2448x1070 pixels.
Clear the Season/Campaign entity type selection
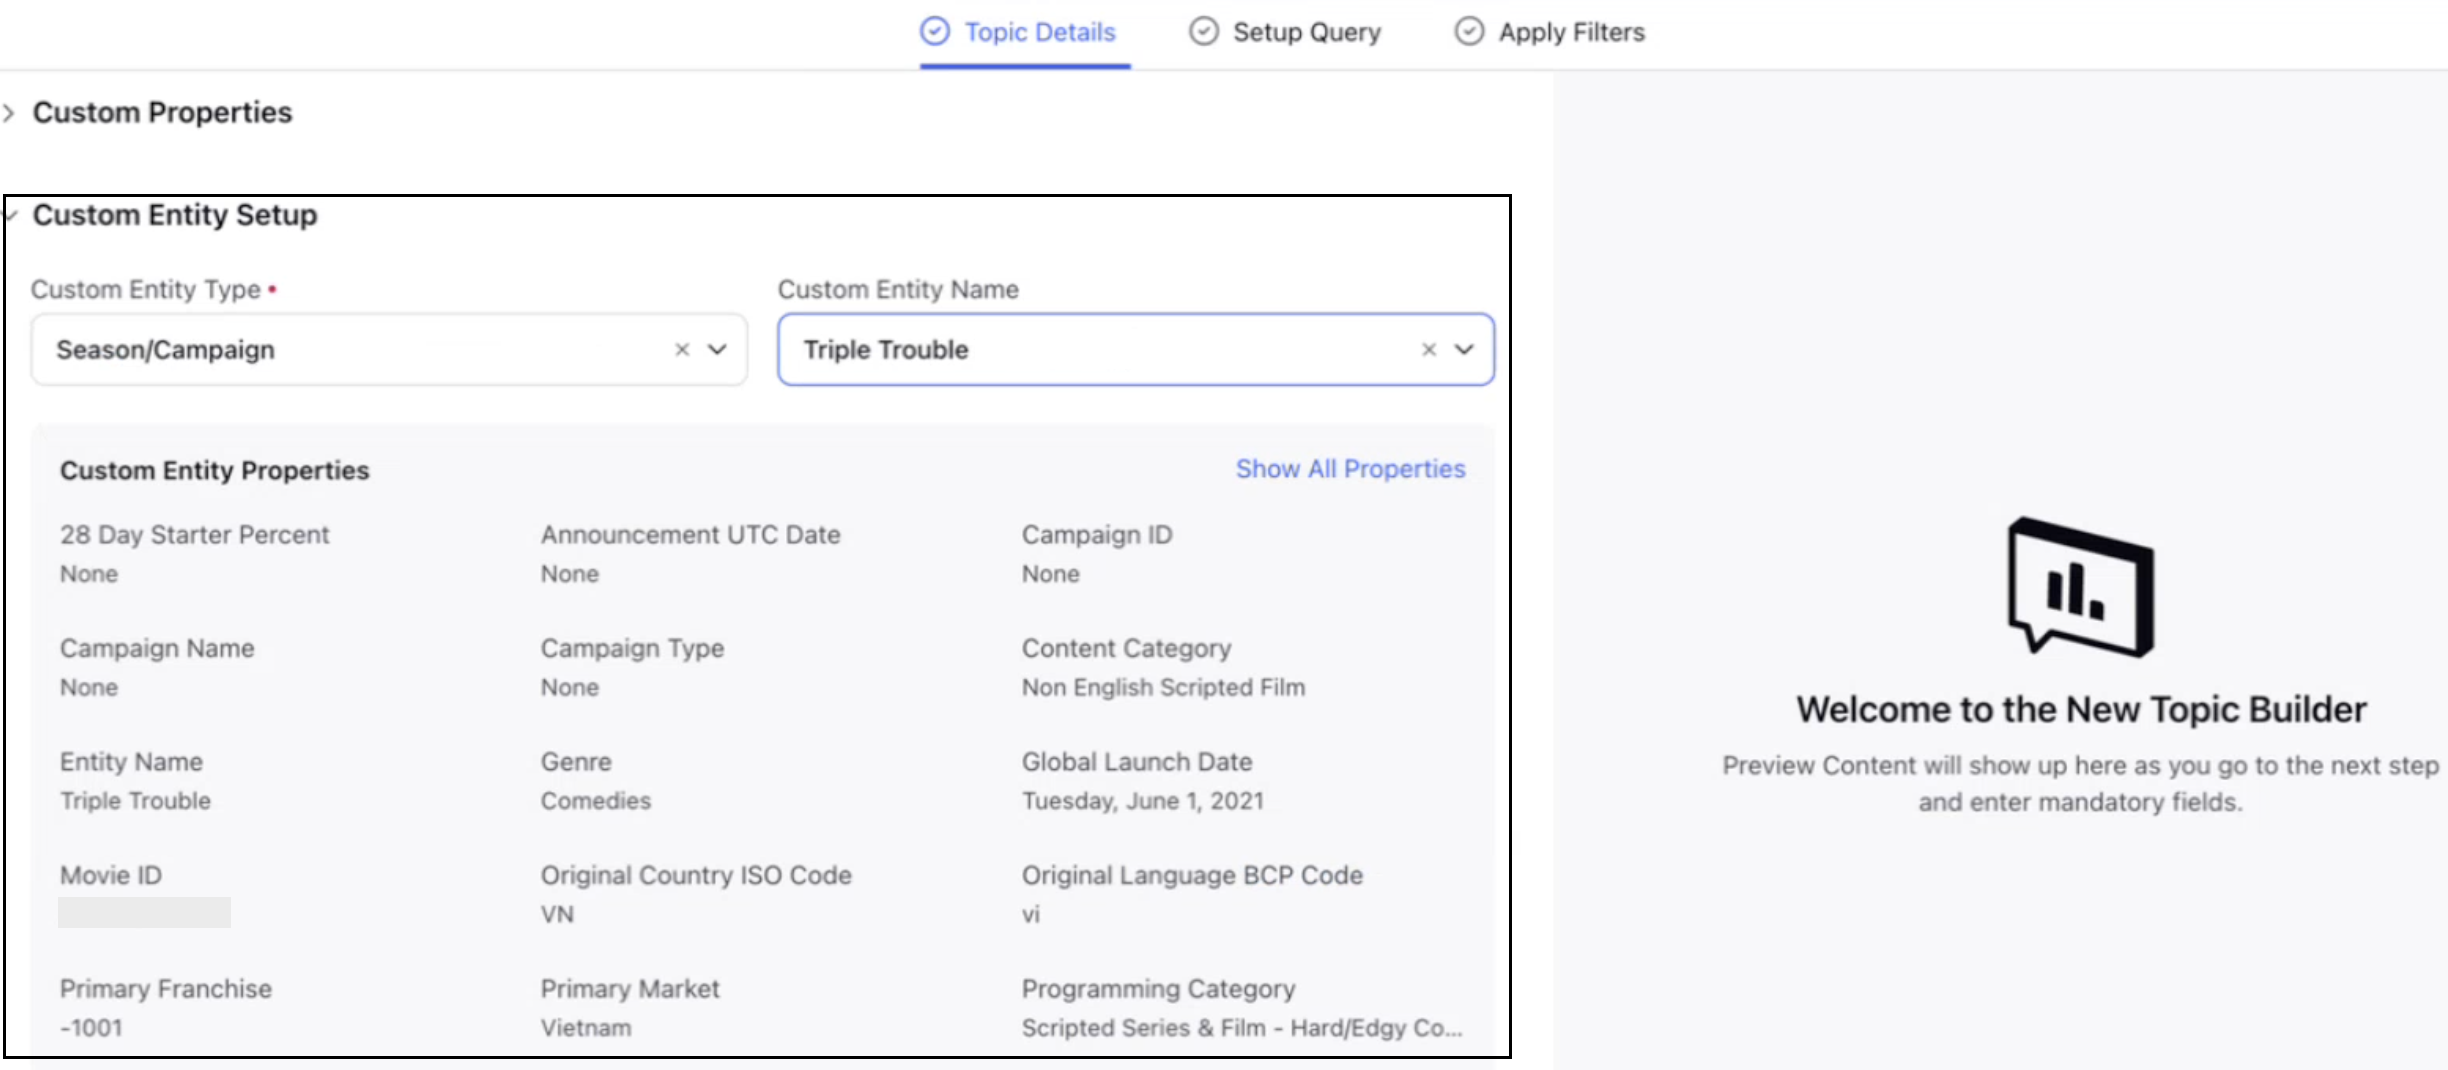point(682,350)
